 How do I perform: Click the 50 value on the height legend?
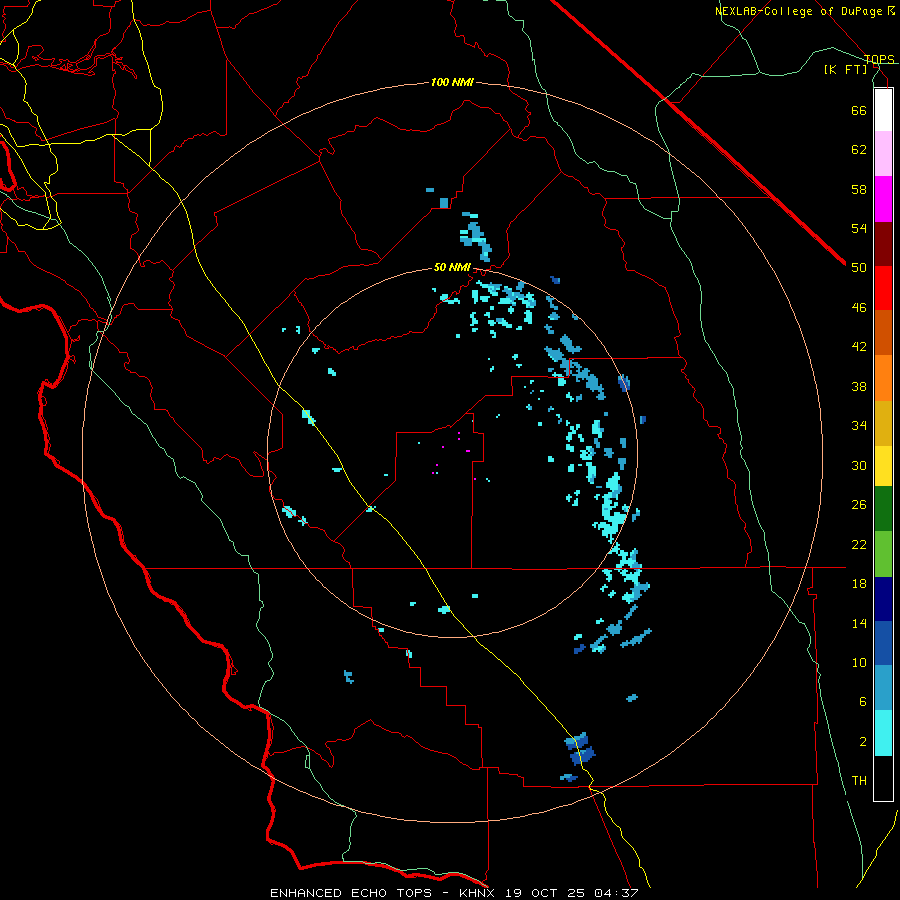pyautogui.click(x=859, y=268)
